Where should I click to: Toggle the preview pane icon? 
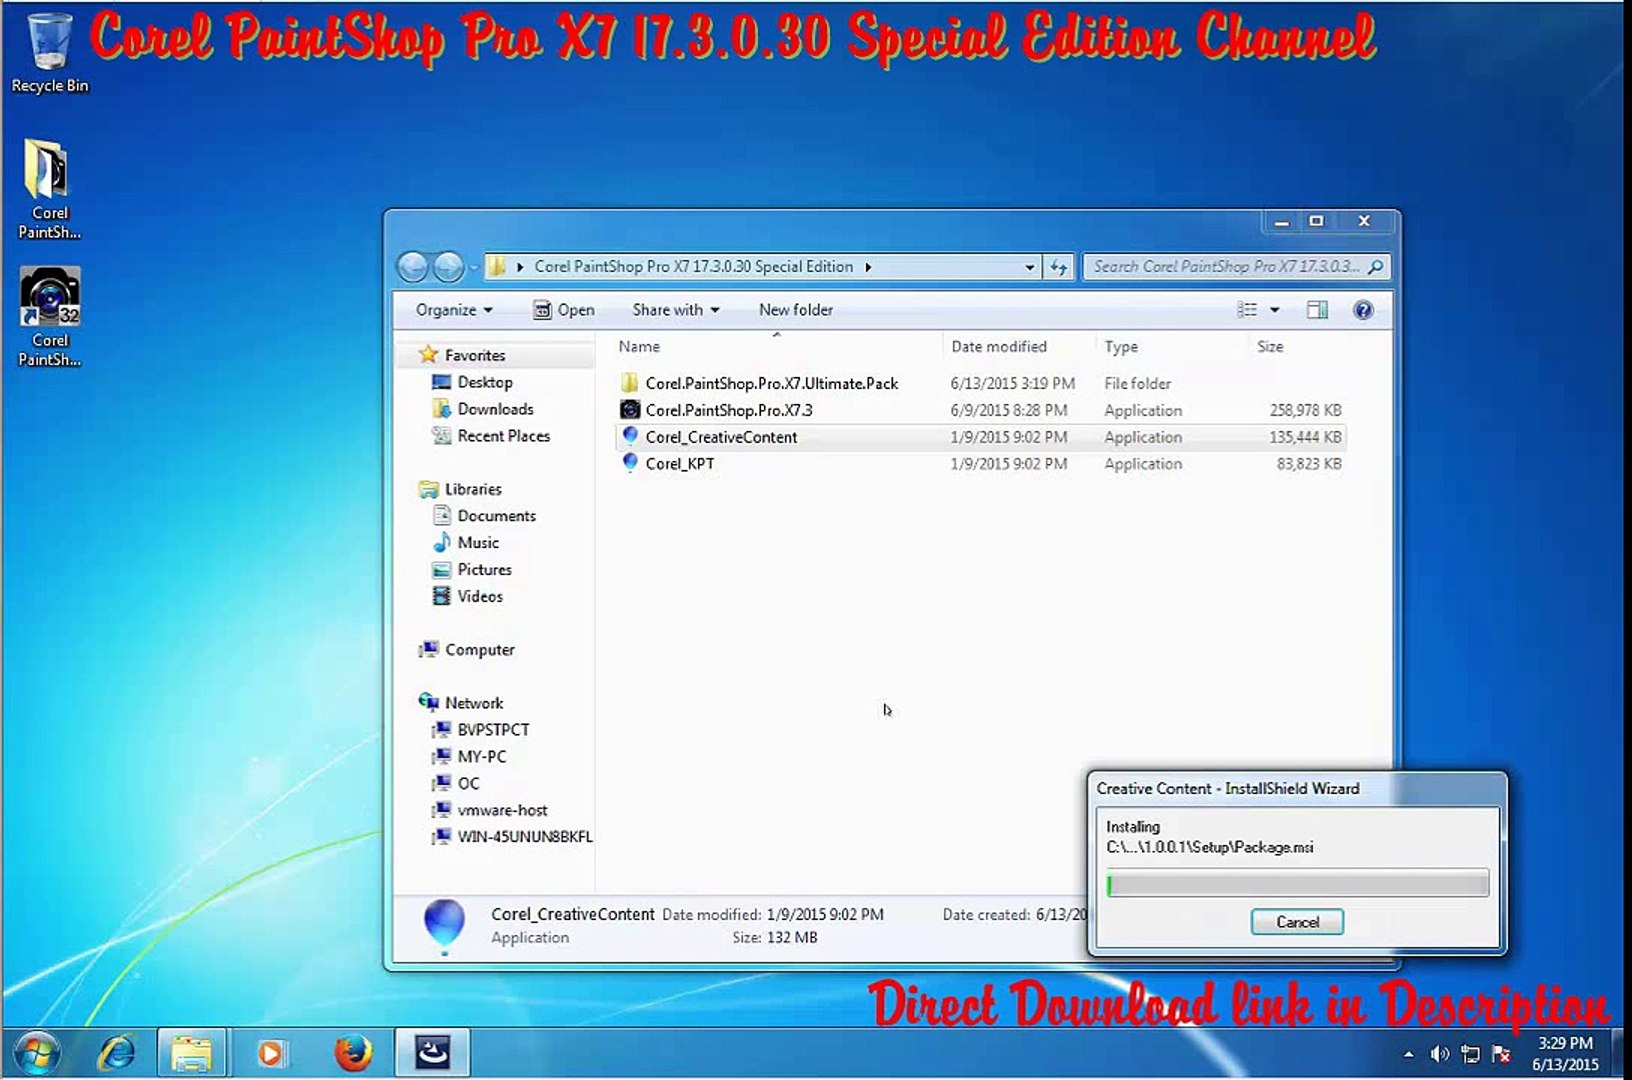click(1317, 310)
